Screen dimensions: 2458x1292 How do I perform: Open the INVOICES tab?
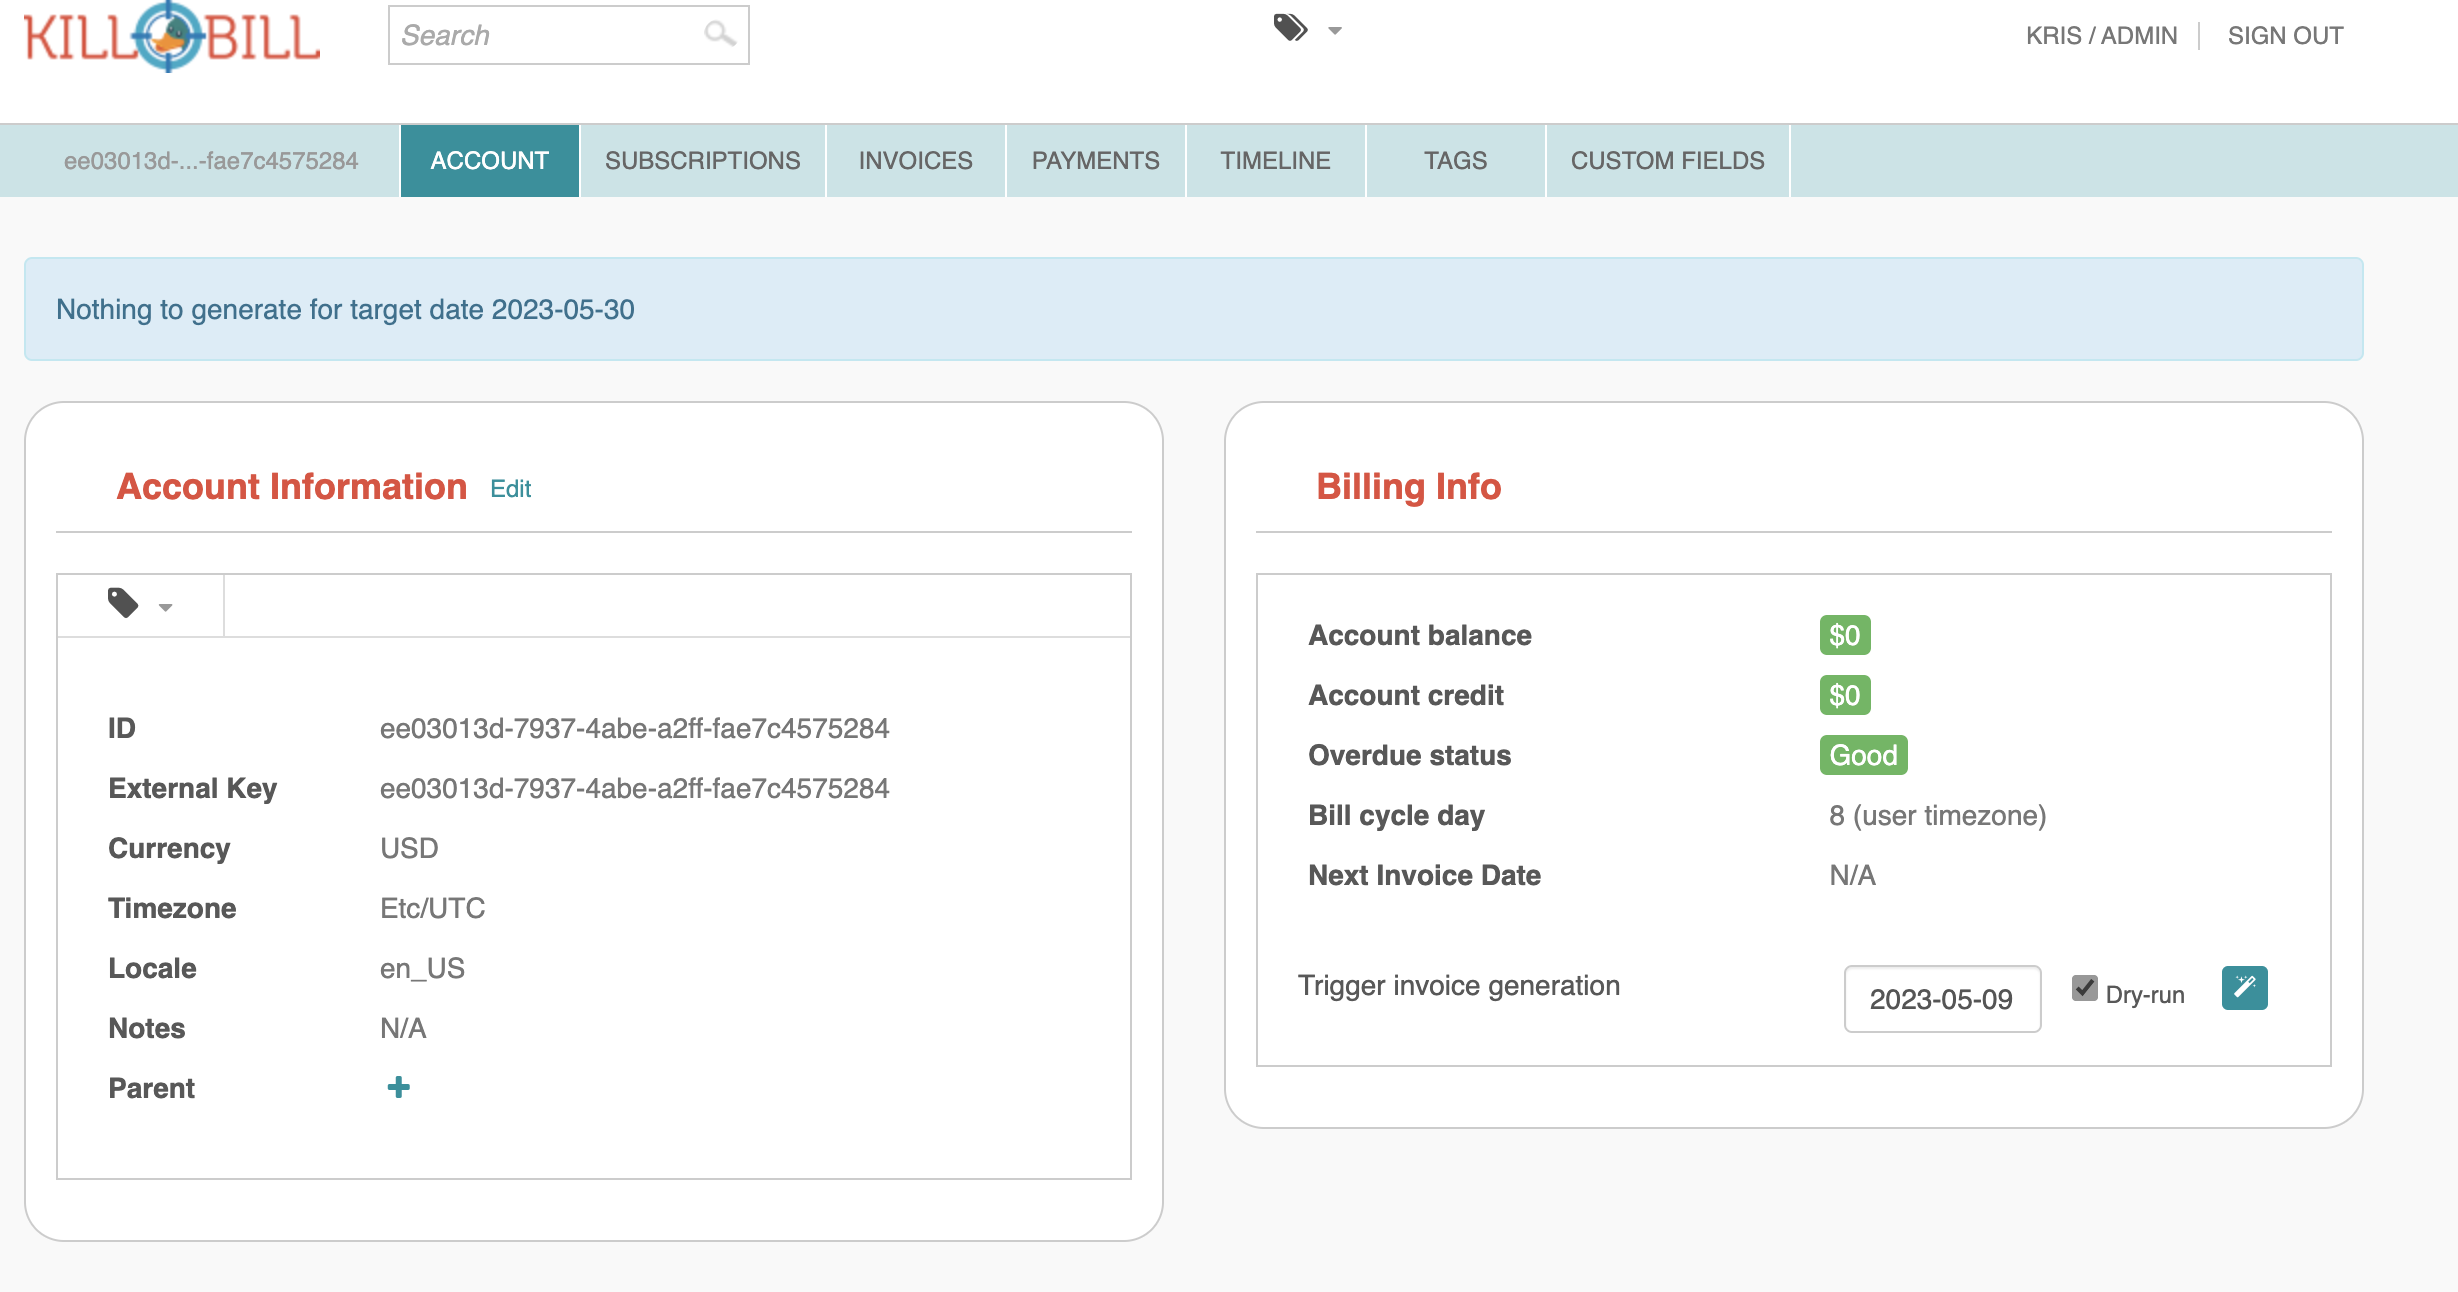[913, 160]
